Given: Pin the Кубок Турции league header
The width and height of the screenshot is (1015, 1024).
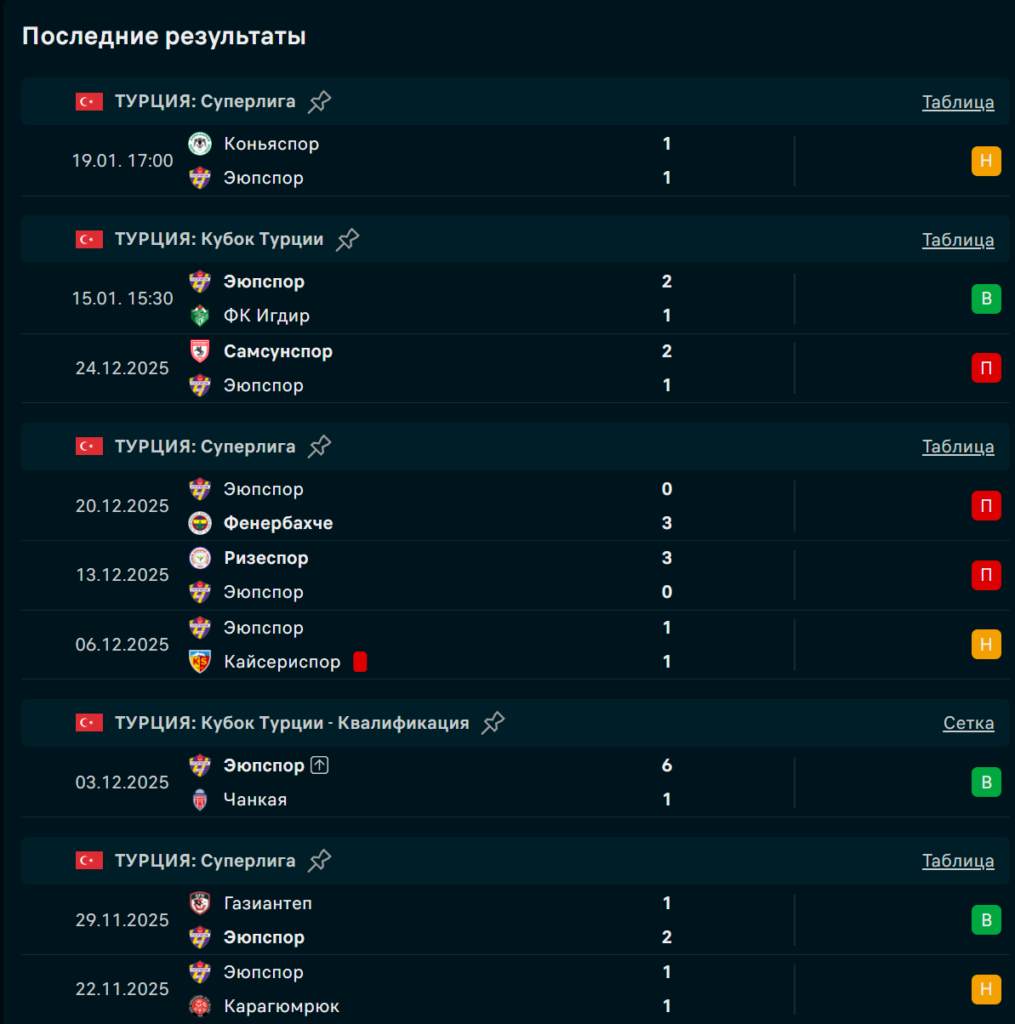Looking at the screenshot, I should pyautogui.click(x=347, y=239).
